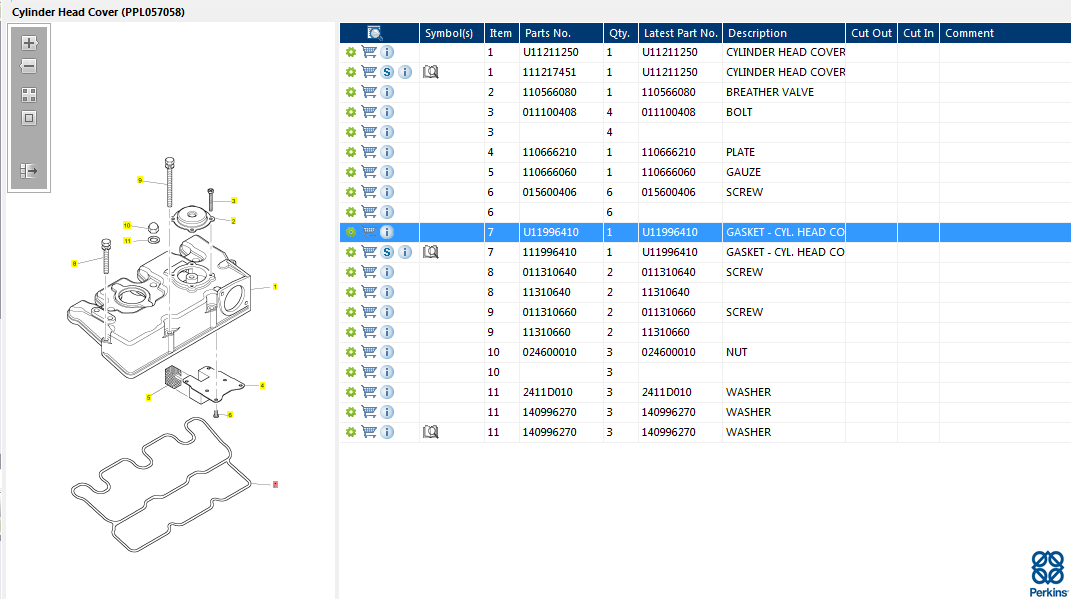Show info for SCREW 011310660
The image size is (1071, 599).
[x=387, y=312]
